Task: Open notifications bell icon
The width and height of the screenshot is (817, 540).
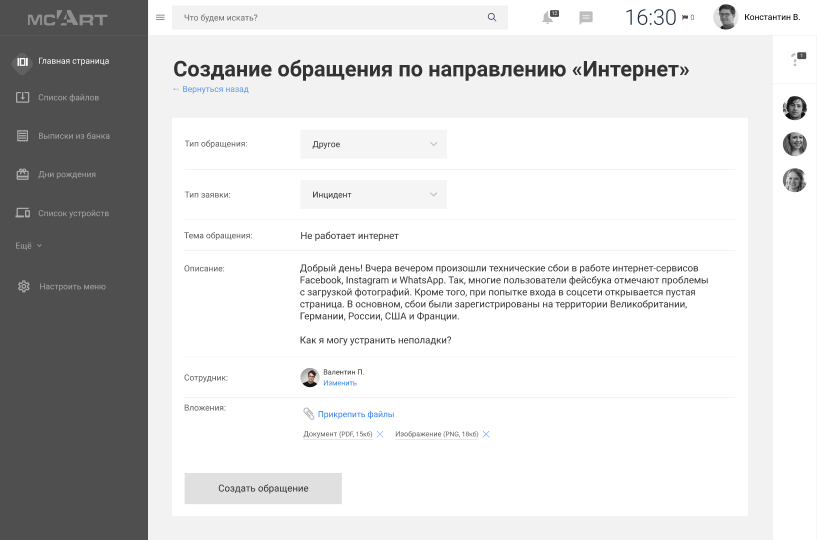Action: coord(548,17)
